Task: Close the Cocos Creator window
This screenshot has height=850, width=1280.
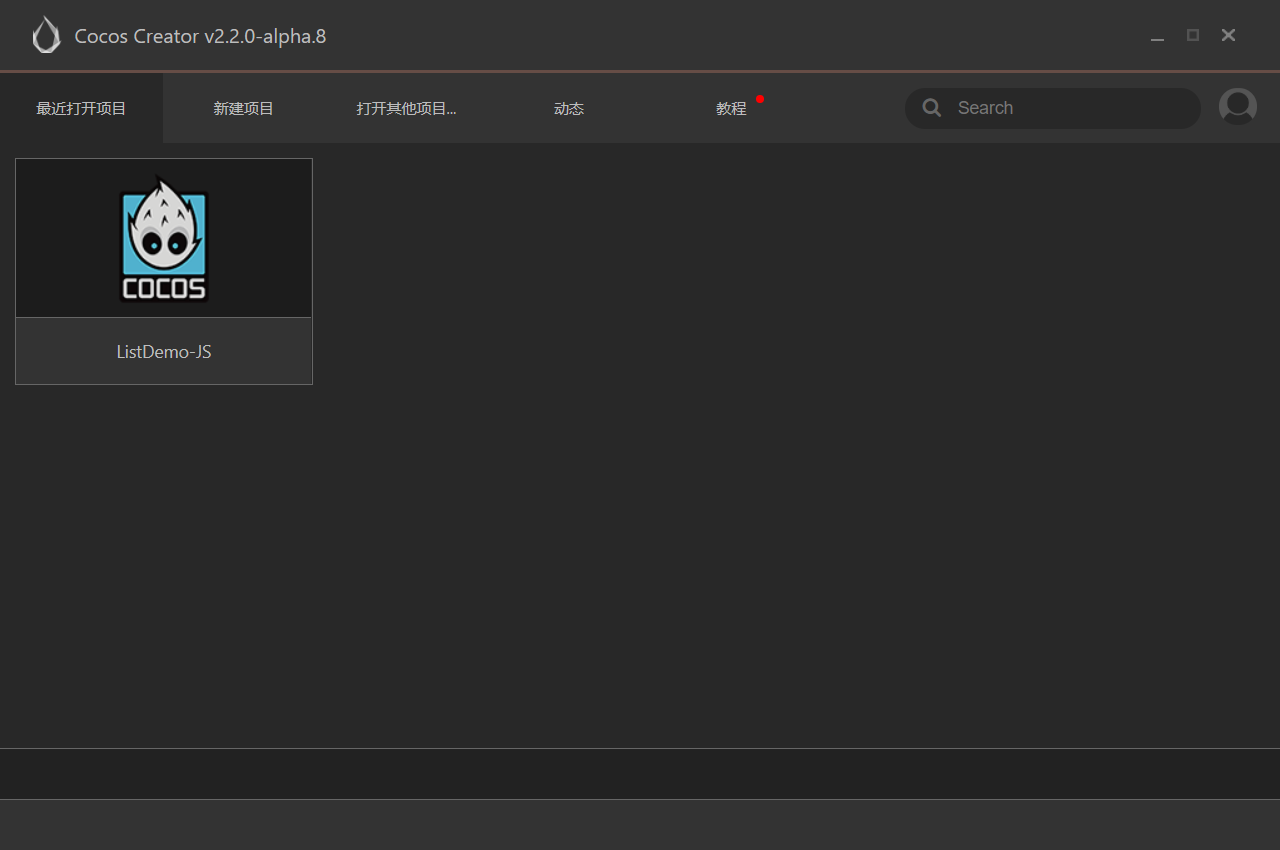Action: pos(1229,35)
